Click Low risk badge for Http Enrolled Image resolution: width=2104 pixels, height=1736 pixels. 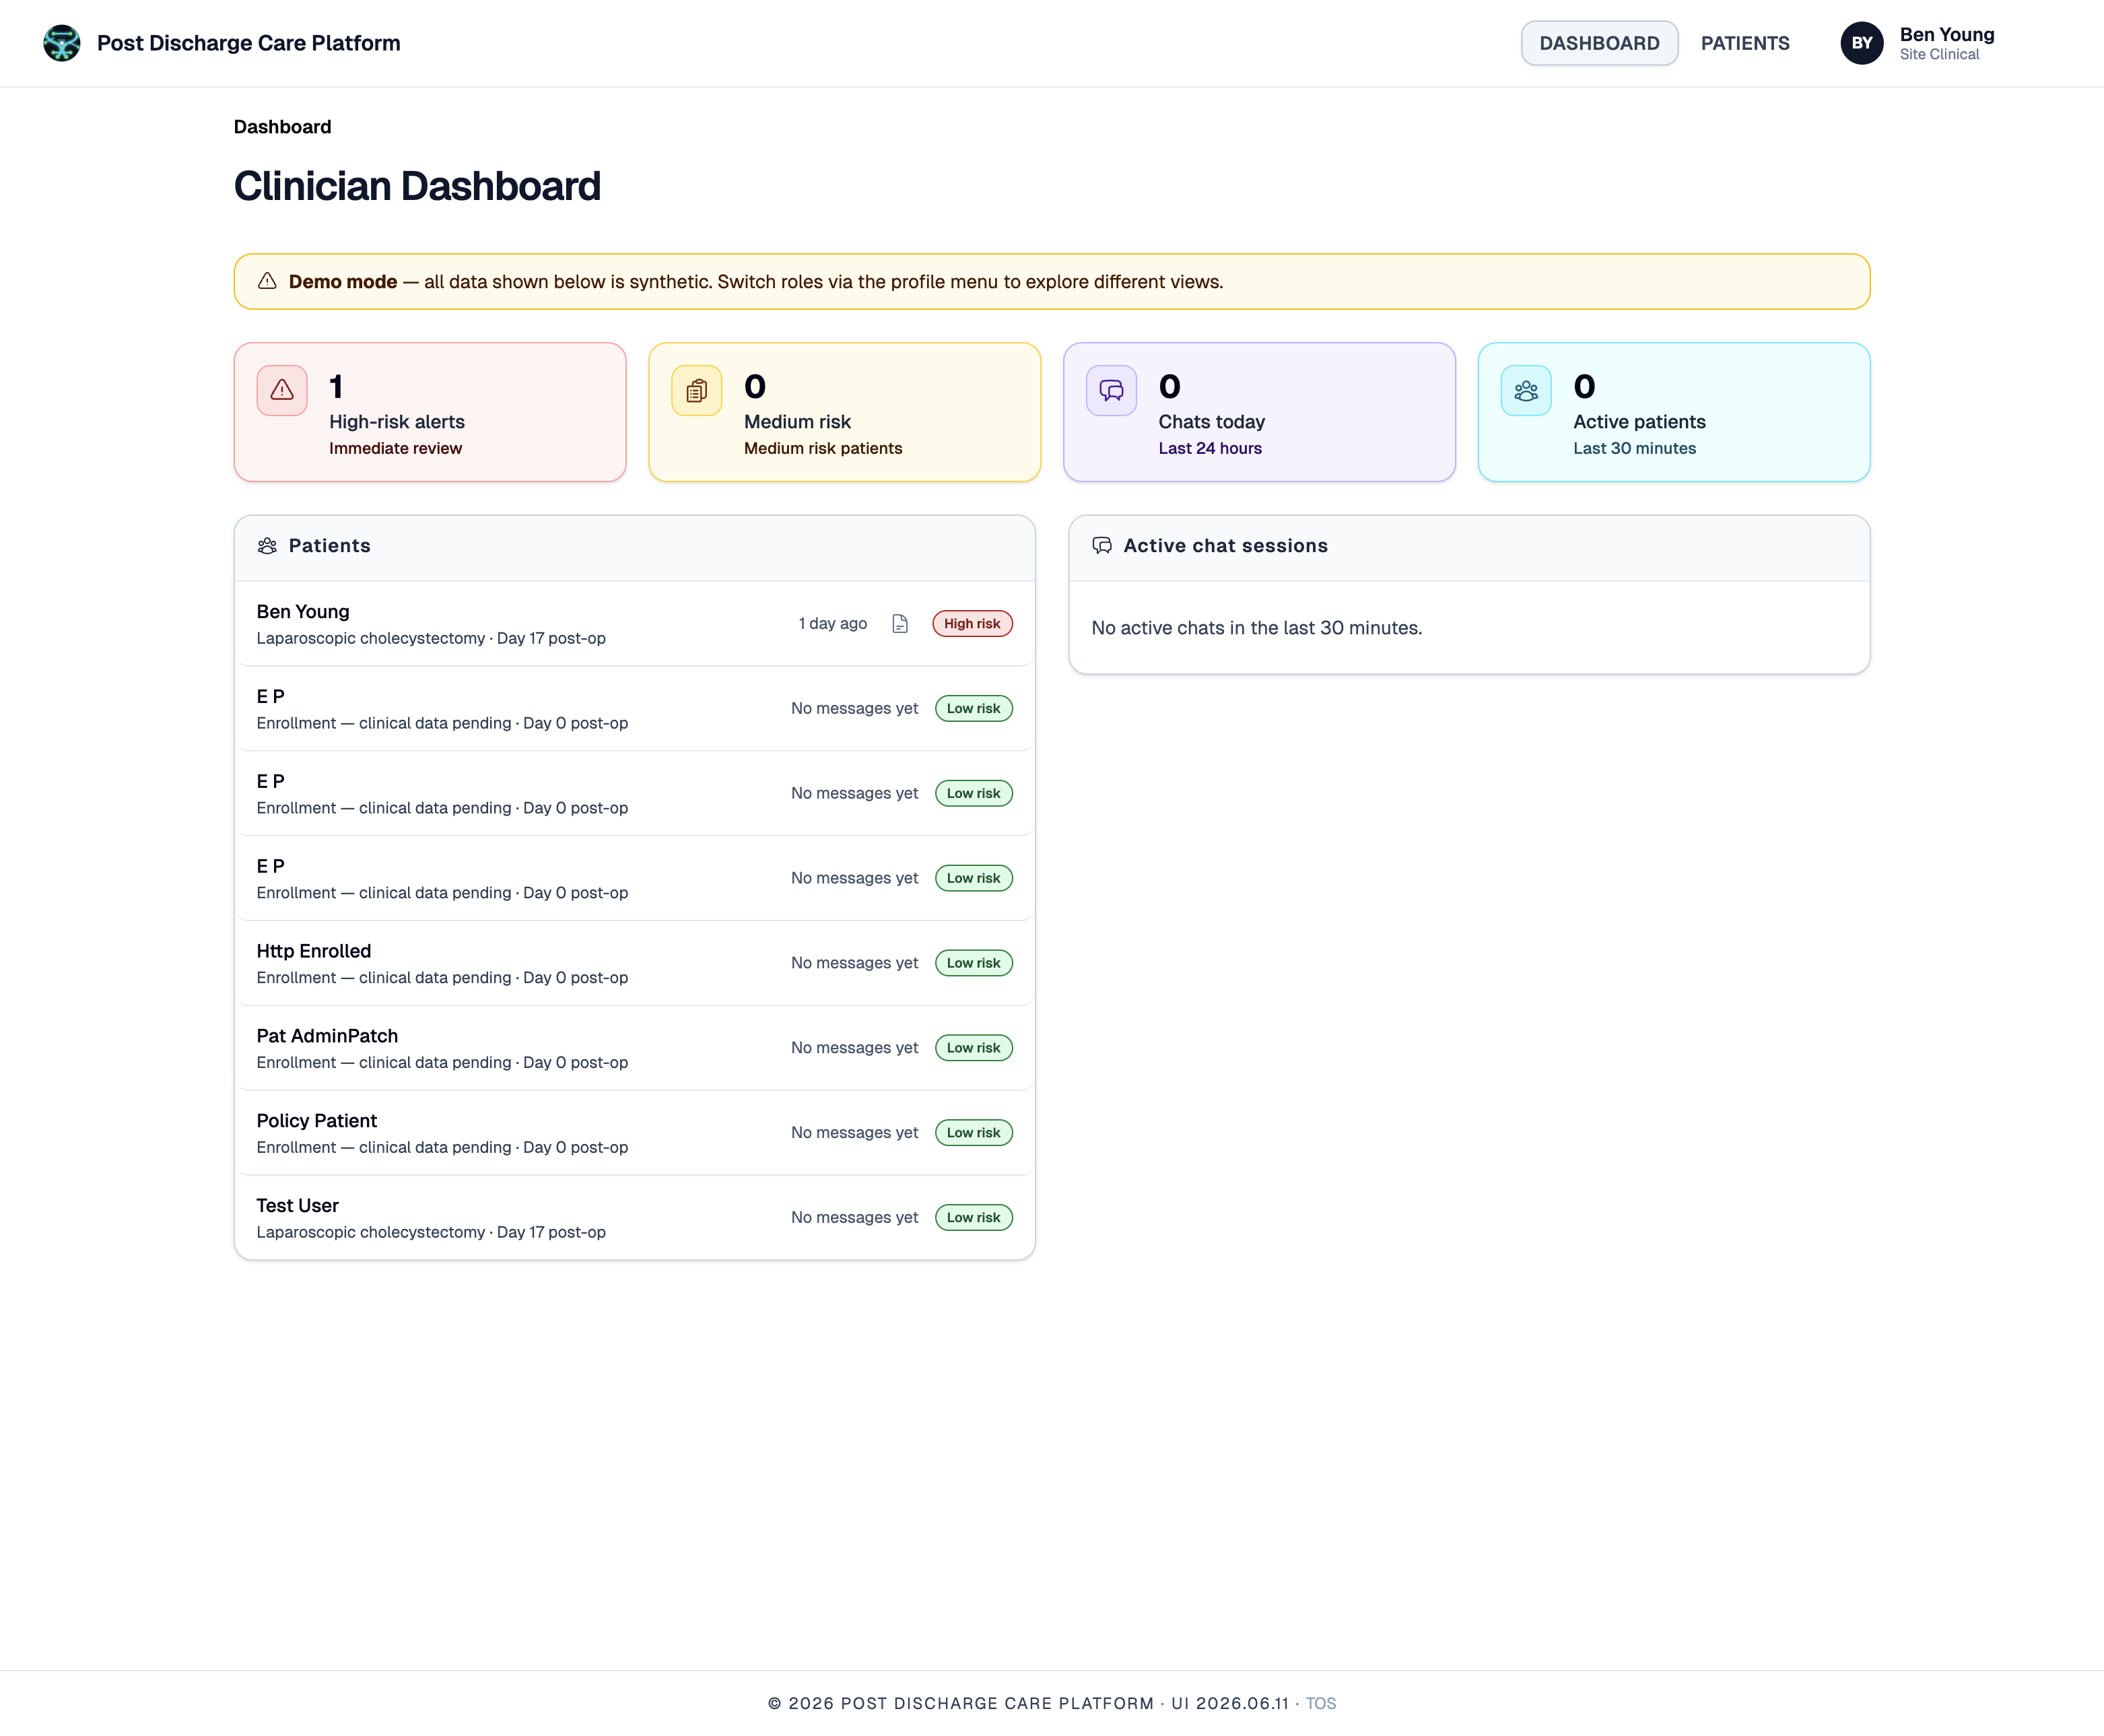pos(973,963)
